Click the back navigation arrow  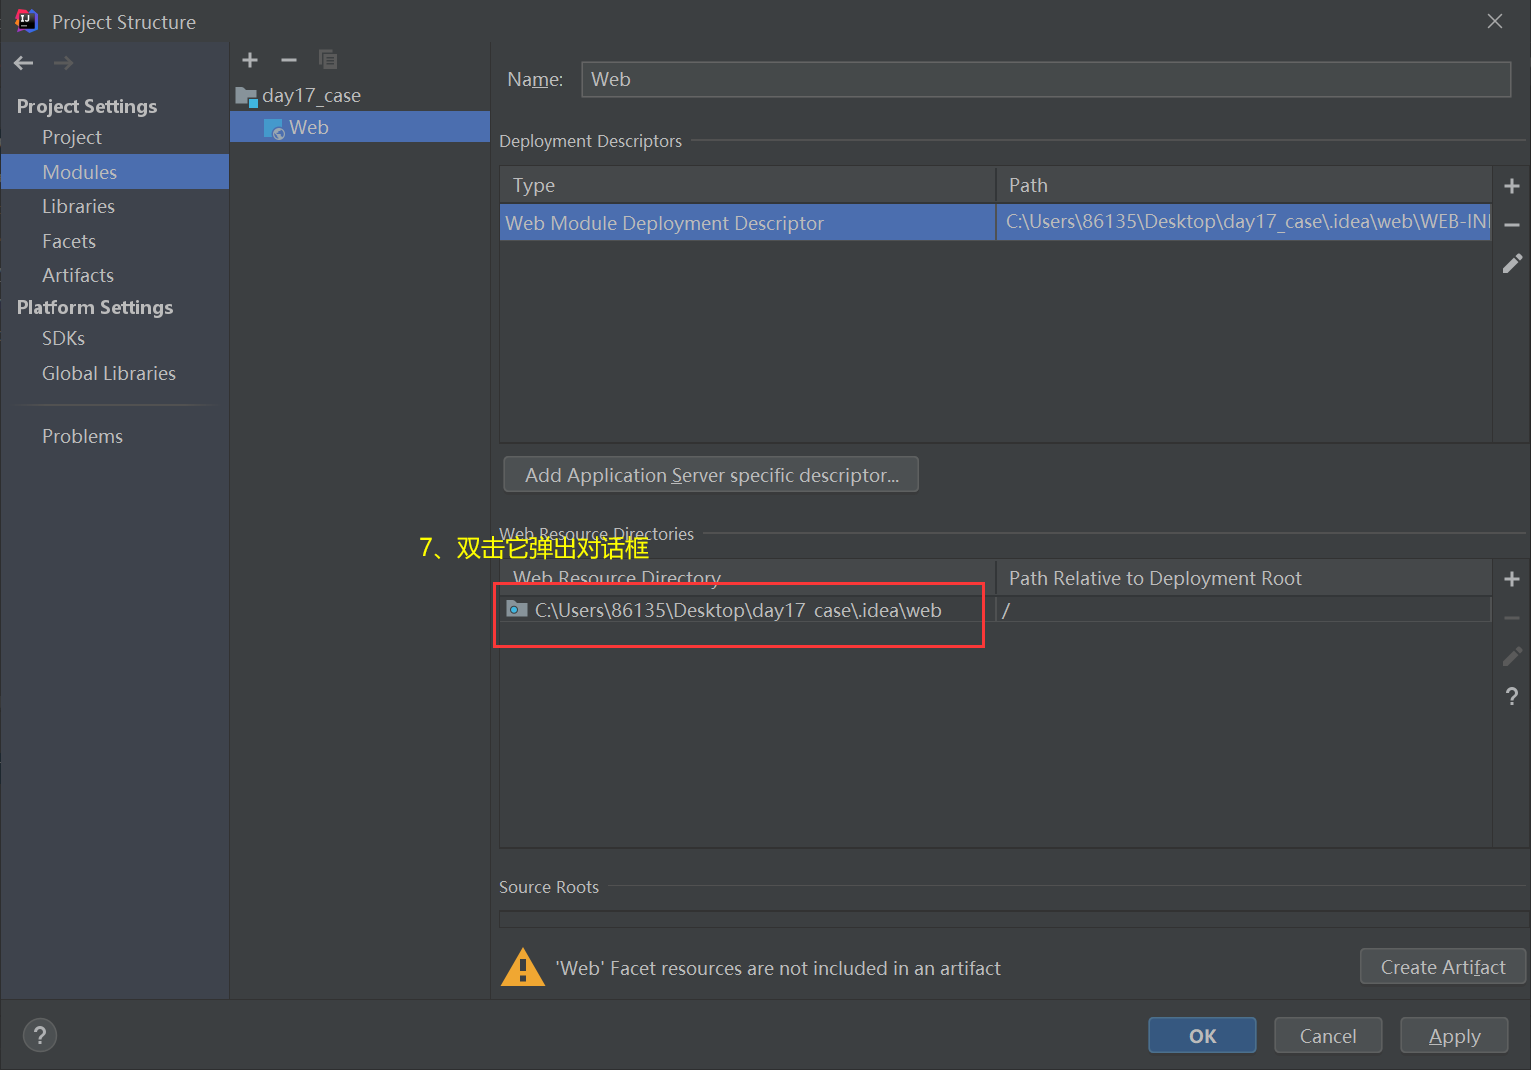pos(24,63)
